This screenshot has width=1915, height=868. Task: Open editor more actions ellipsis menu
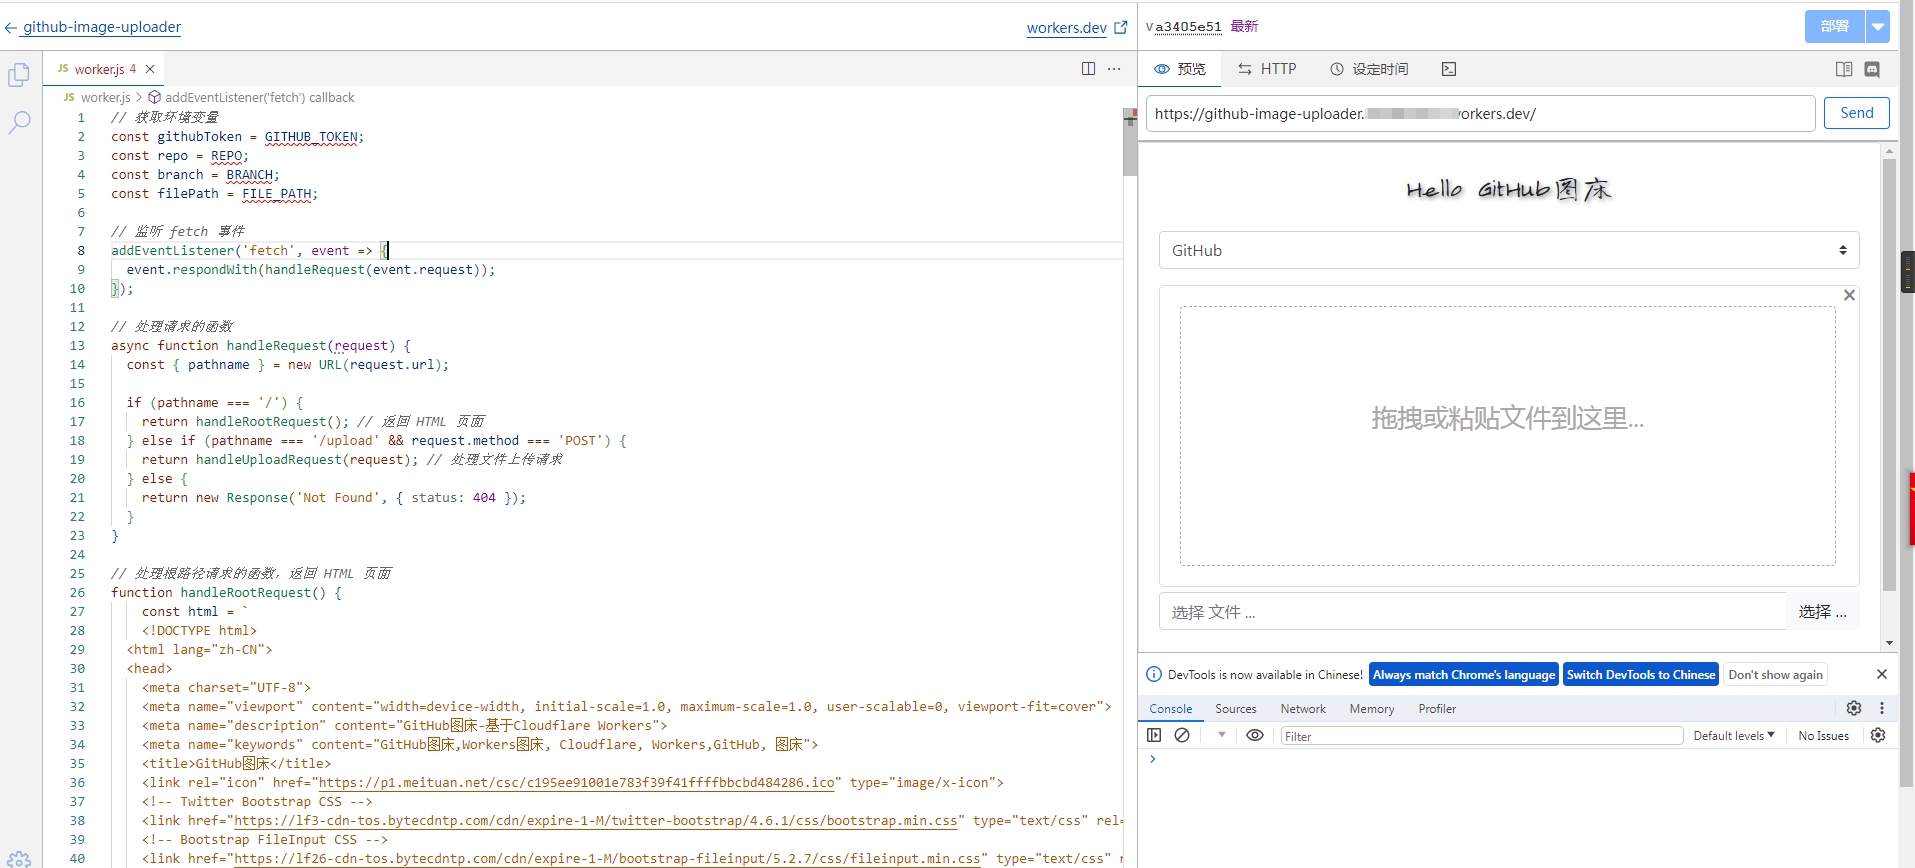click(x=1114, y=69)
